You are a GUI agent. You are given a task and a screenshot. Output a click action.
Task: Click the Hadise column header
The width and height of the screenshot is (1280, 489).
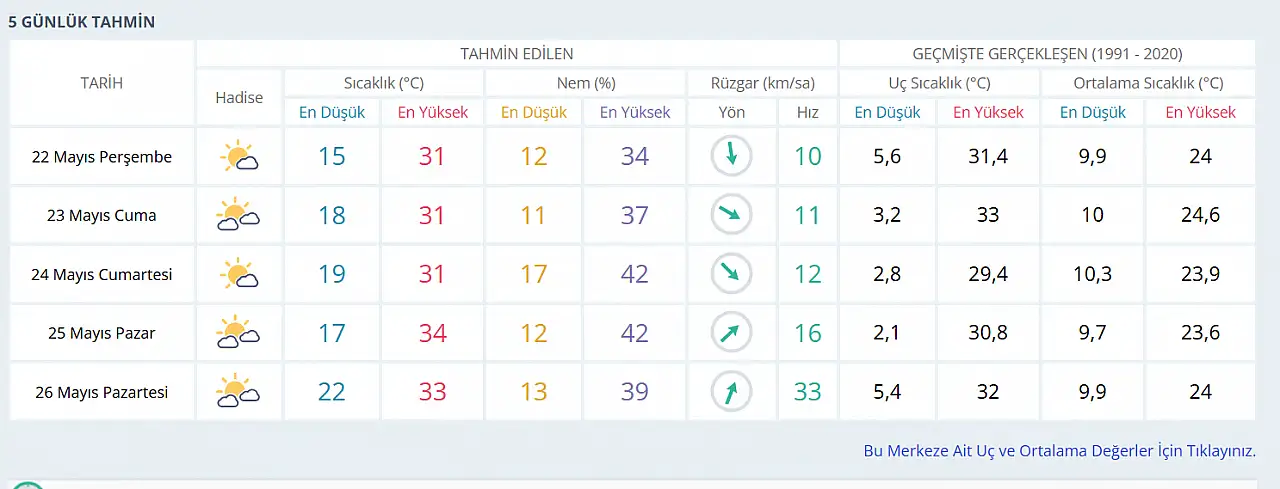[239, 97]
